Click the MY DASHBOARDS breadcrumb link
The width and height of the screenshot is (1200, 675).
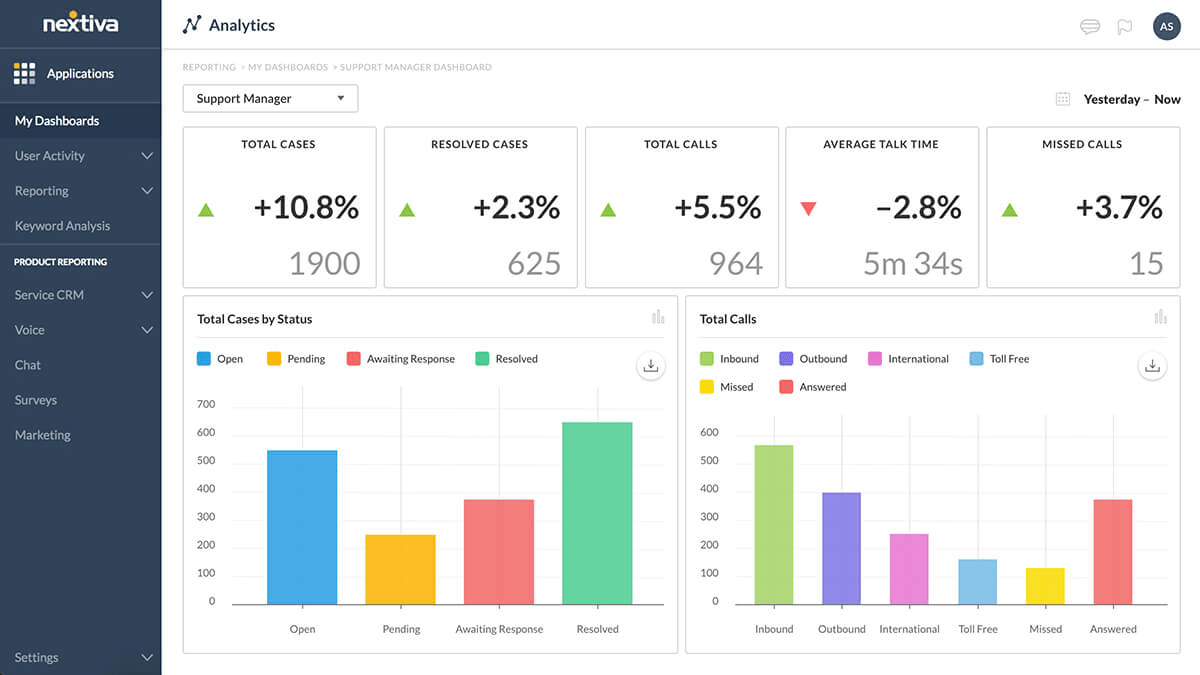coord(290,67)
